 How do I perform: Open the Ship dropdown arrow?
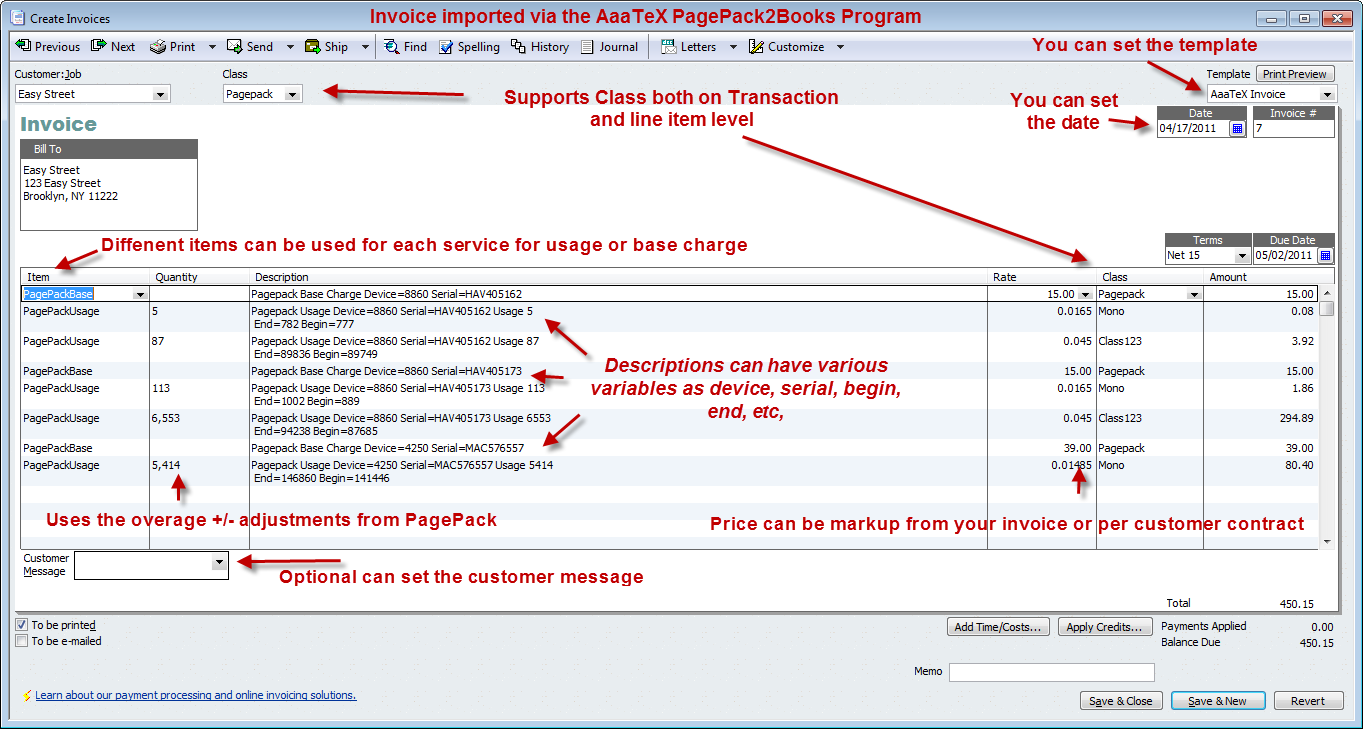[365, 47]
